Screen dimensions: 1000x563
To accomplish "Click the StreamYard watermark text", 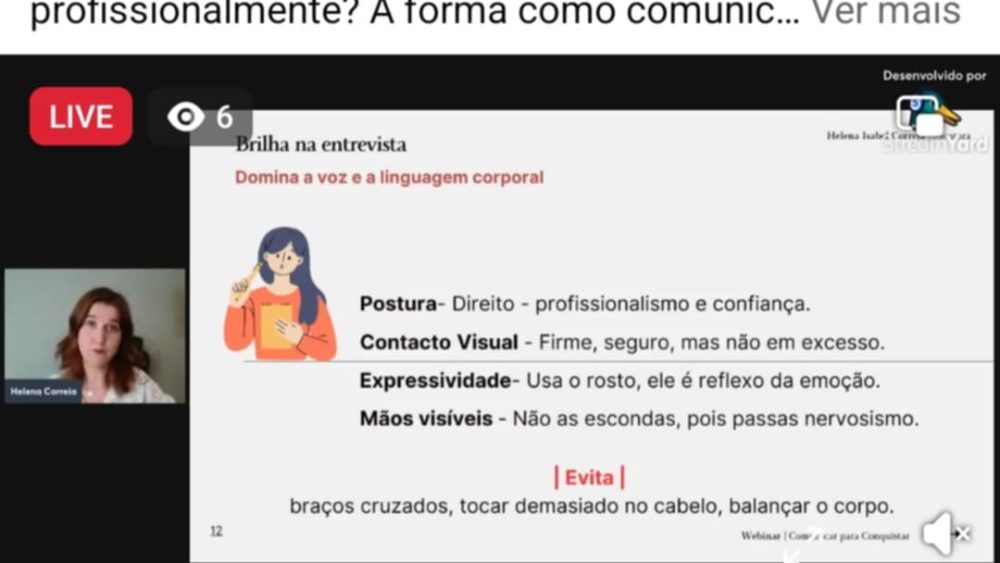I will [934, 145].
